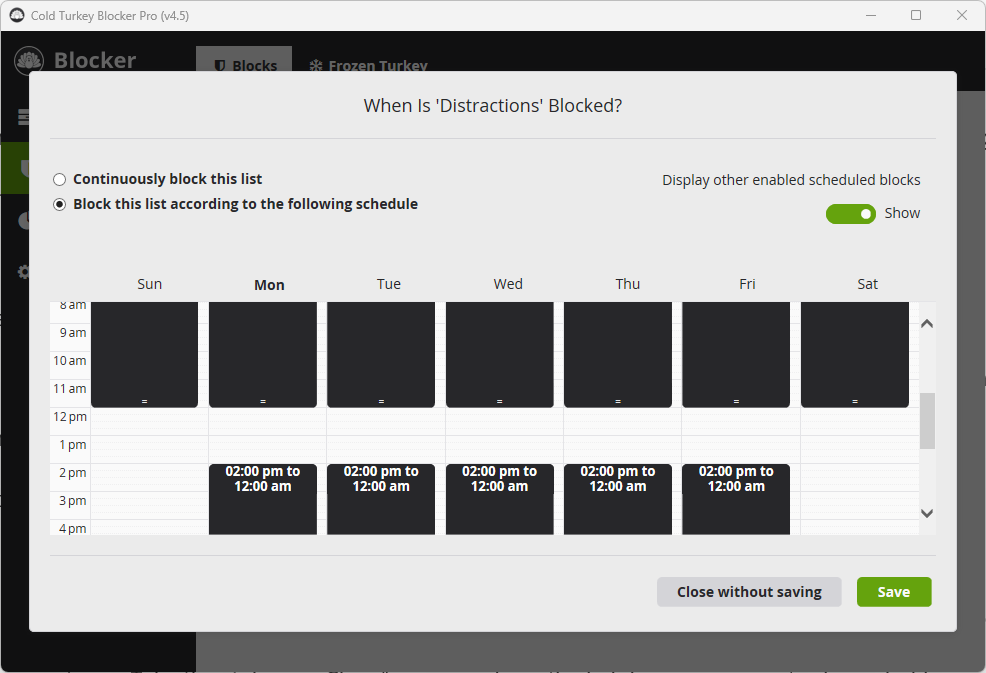
Task: Select Friday 02:00 pm to 12:00 am block
Action: (736, 499)
